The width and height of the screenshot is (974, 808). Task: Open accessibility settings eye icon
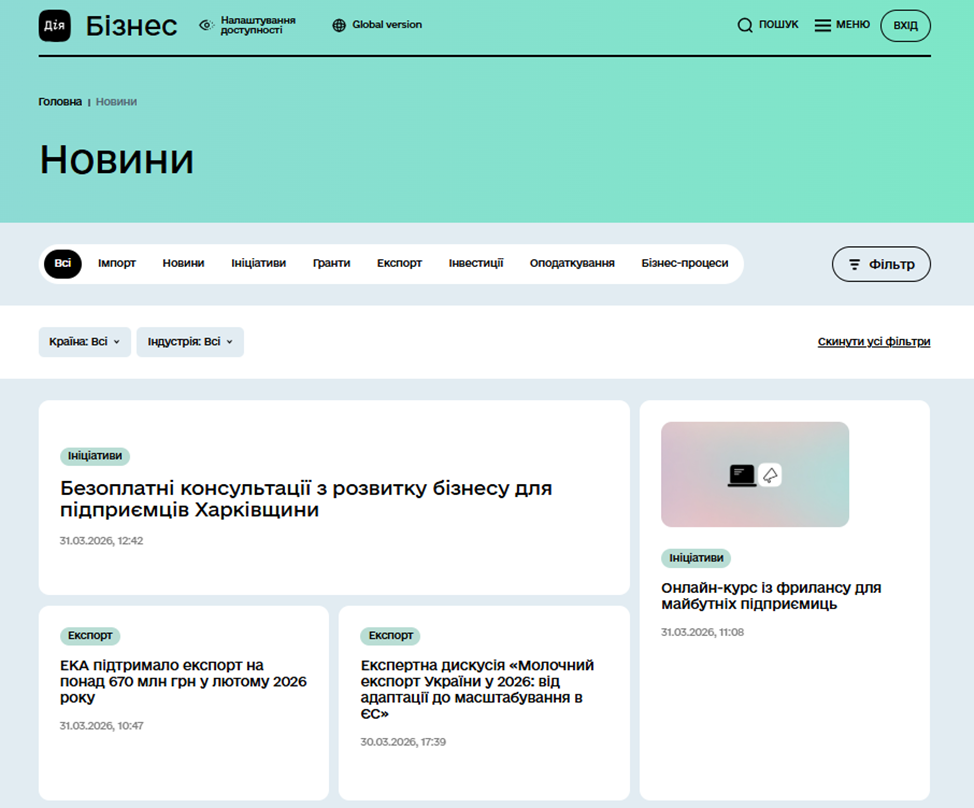206,25
